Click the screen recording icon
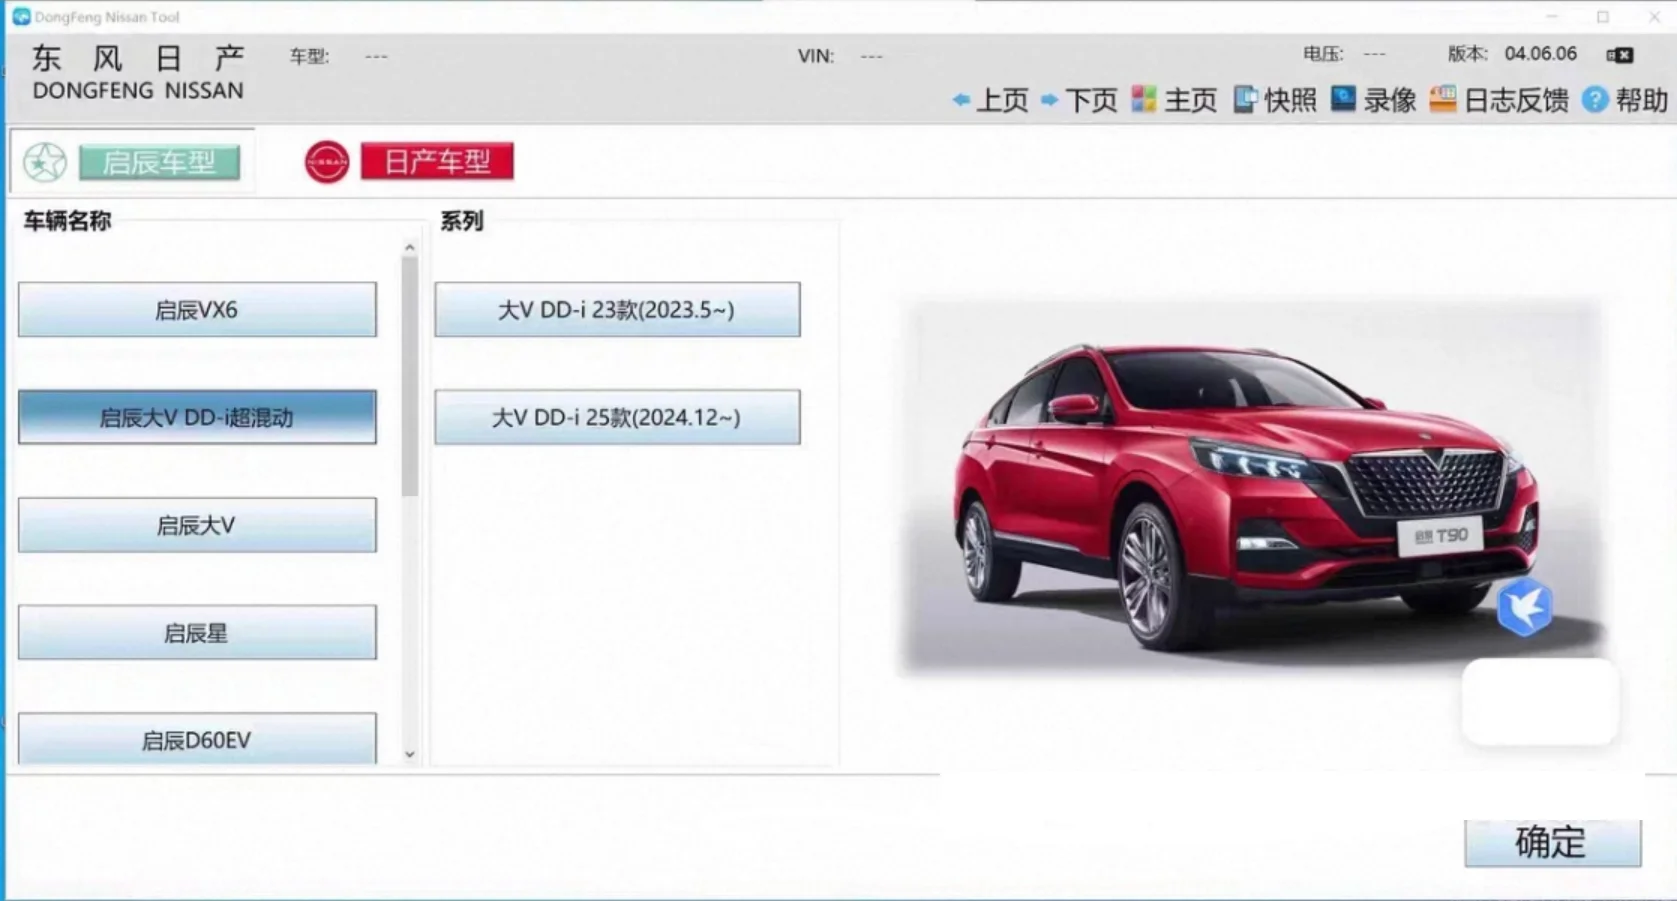Screen dimensions: 1677x901 click(1343, 99)
